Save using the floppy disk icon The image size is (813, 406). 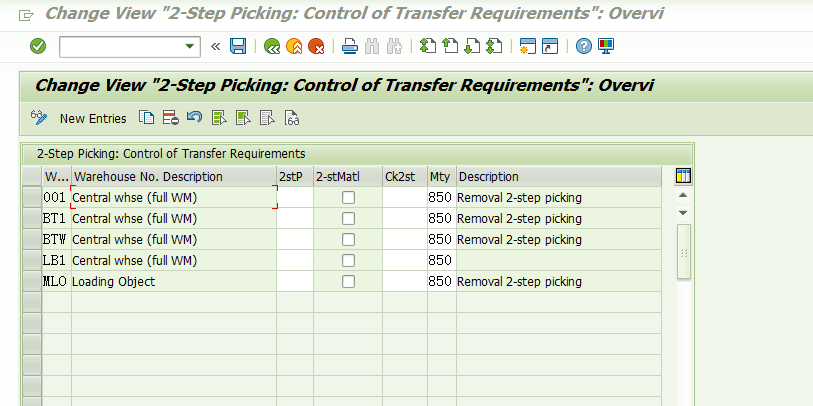[x=238, y=47]
